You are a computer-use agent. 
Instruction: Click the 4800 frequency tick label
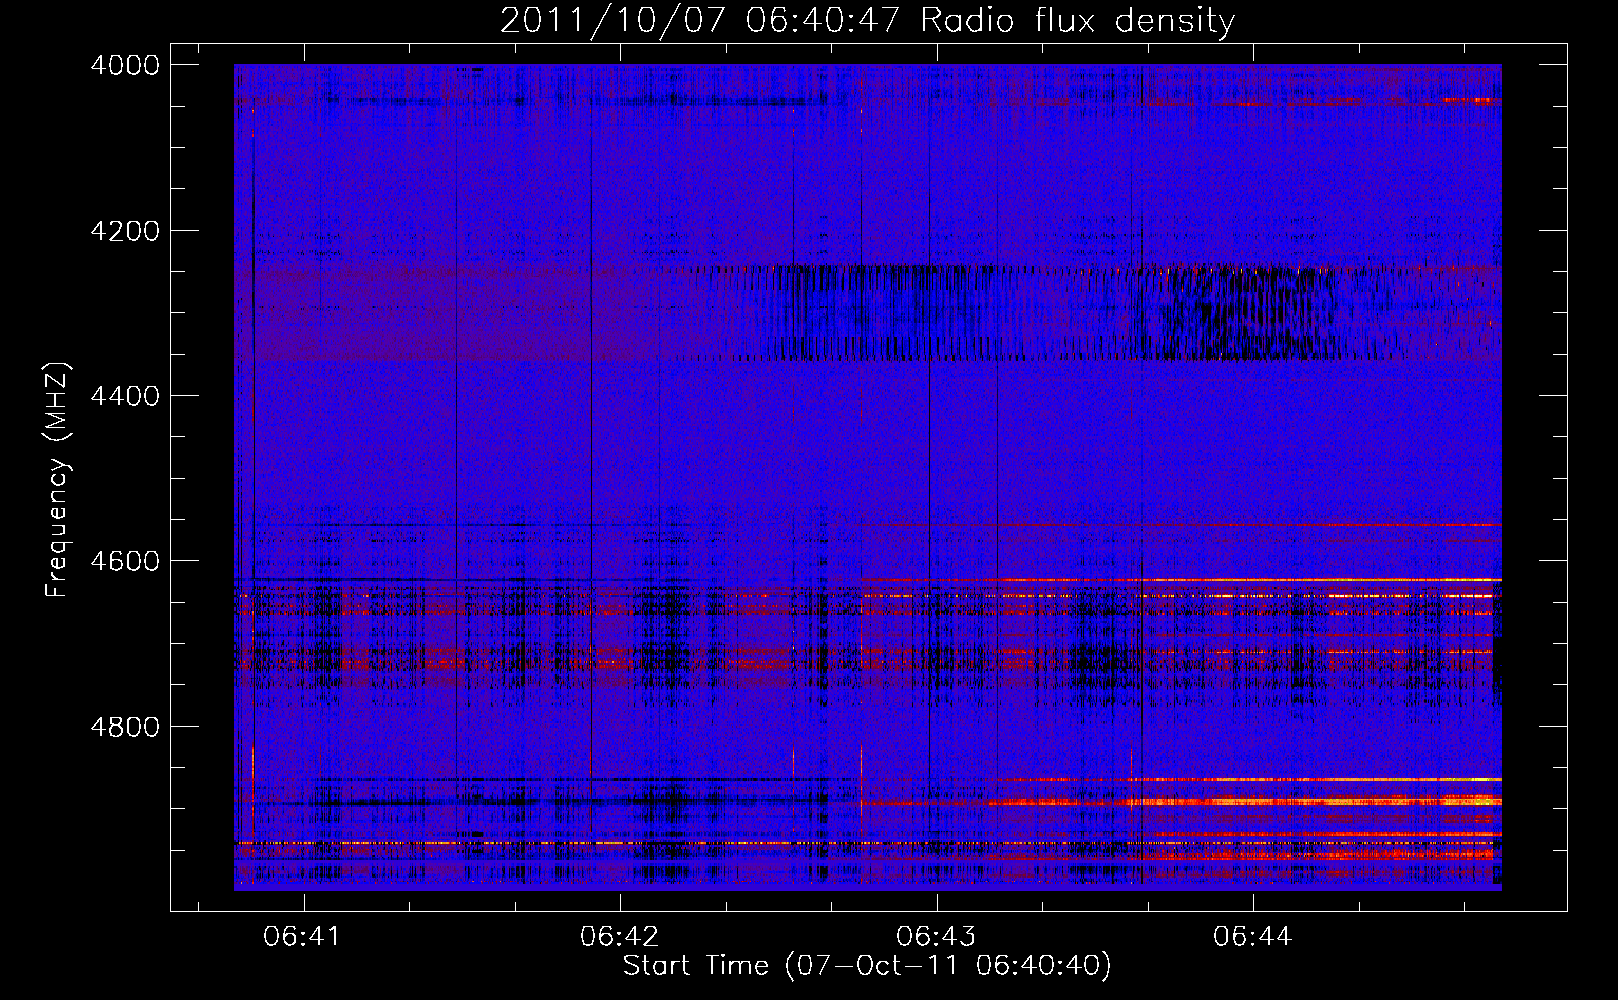pyautogui.click(x=125, y=726)
